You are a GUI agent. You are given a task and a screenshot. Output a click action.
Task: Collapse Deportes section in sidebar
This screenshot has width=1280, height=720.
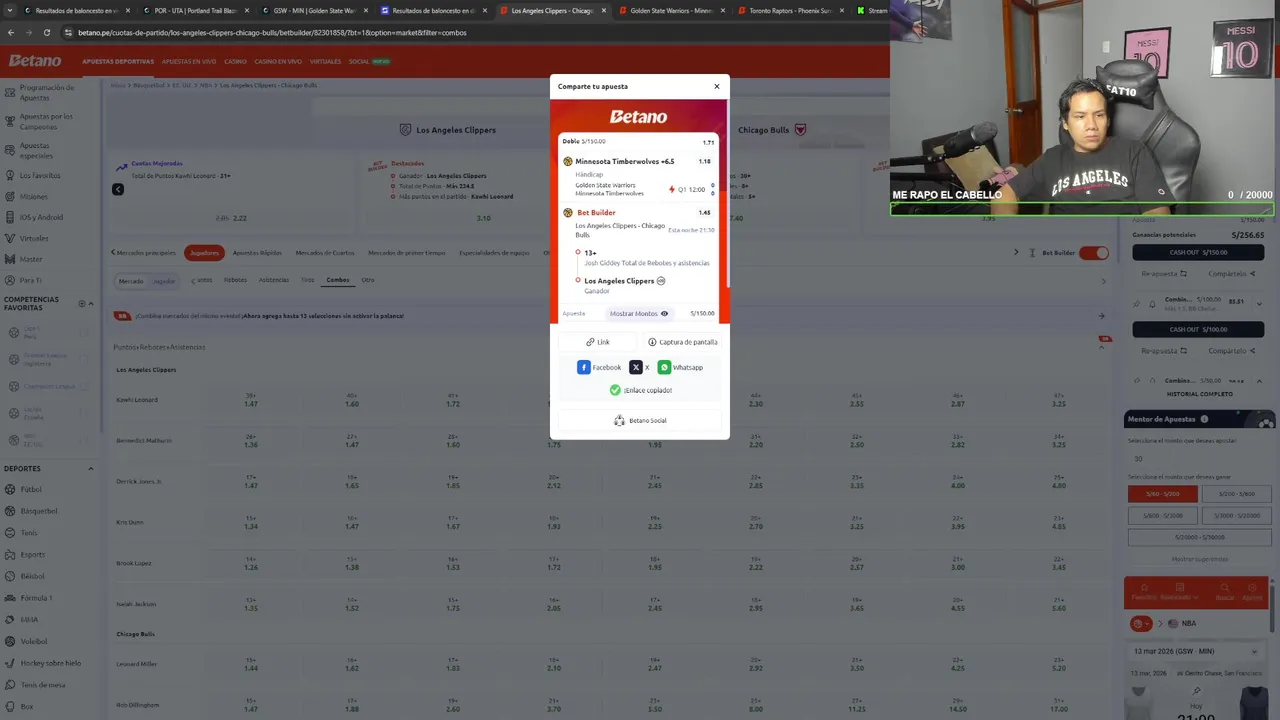90,468
